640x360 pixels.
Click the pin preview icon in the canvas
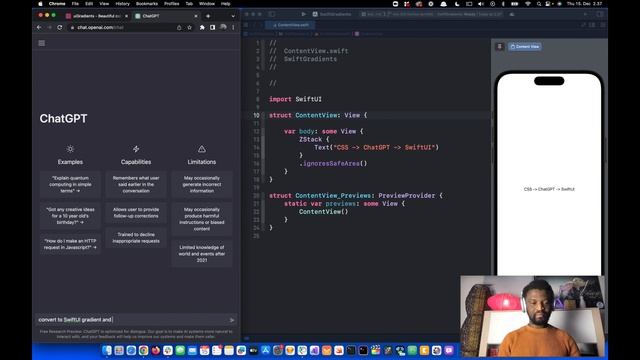click(x=500, y=47)
